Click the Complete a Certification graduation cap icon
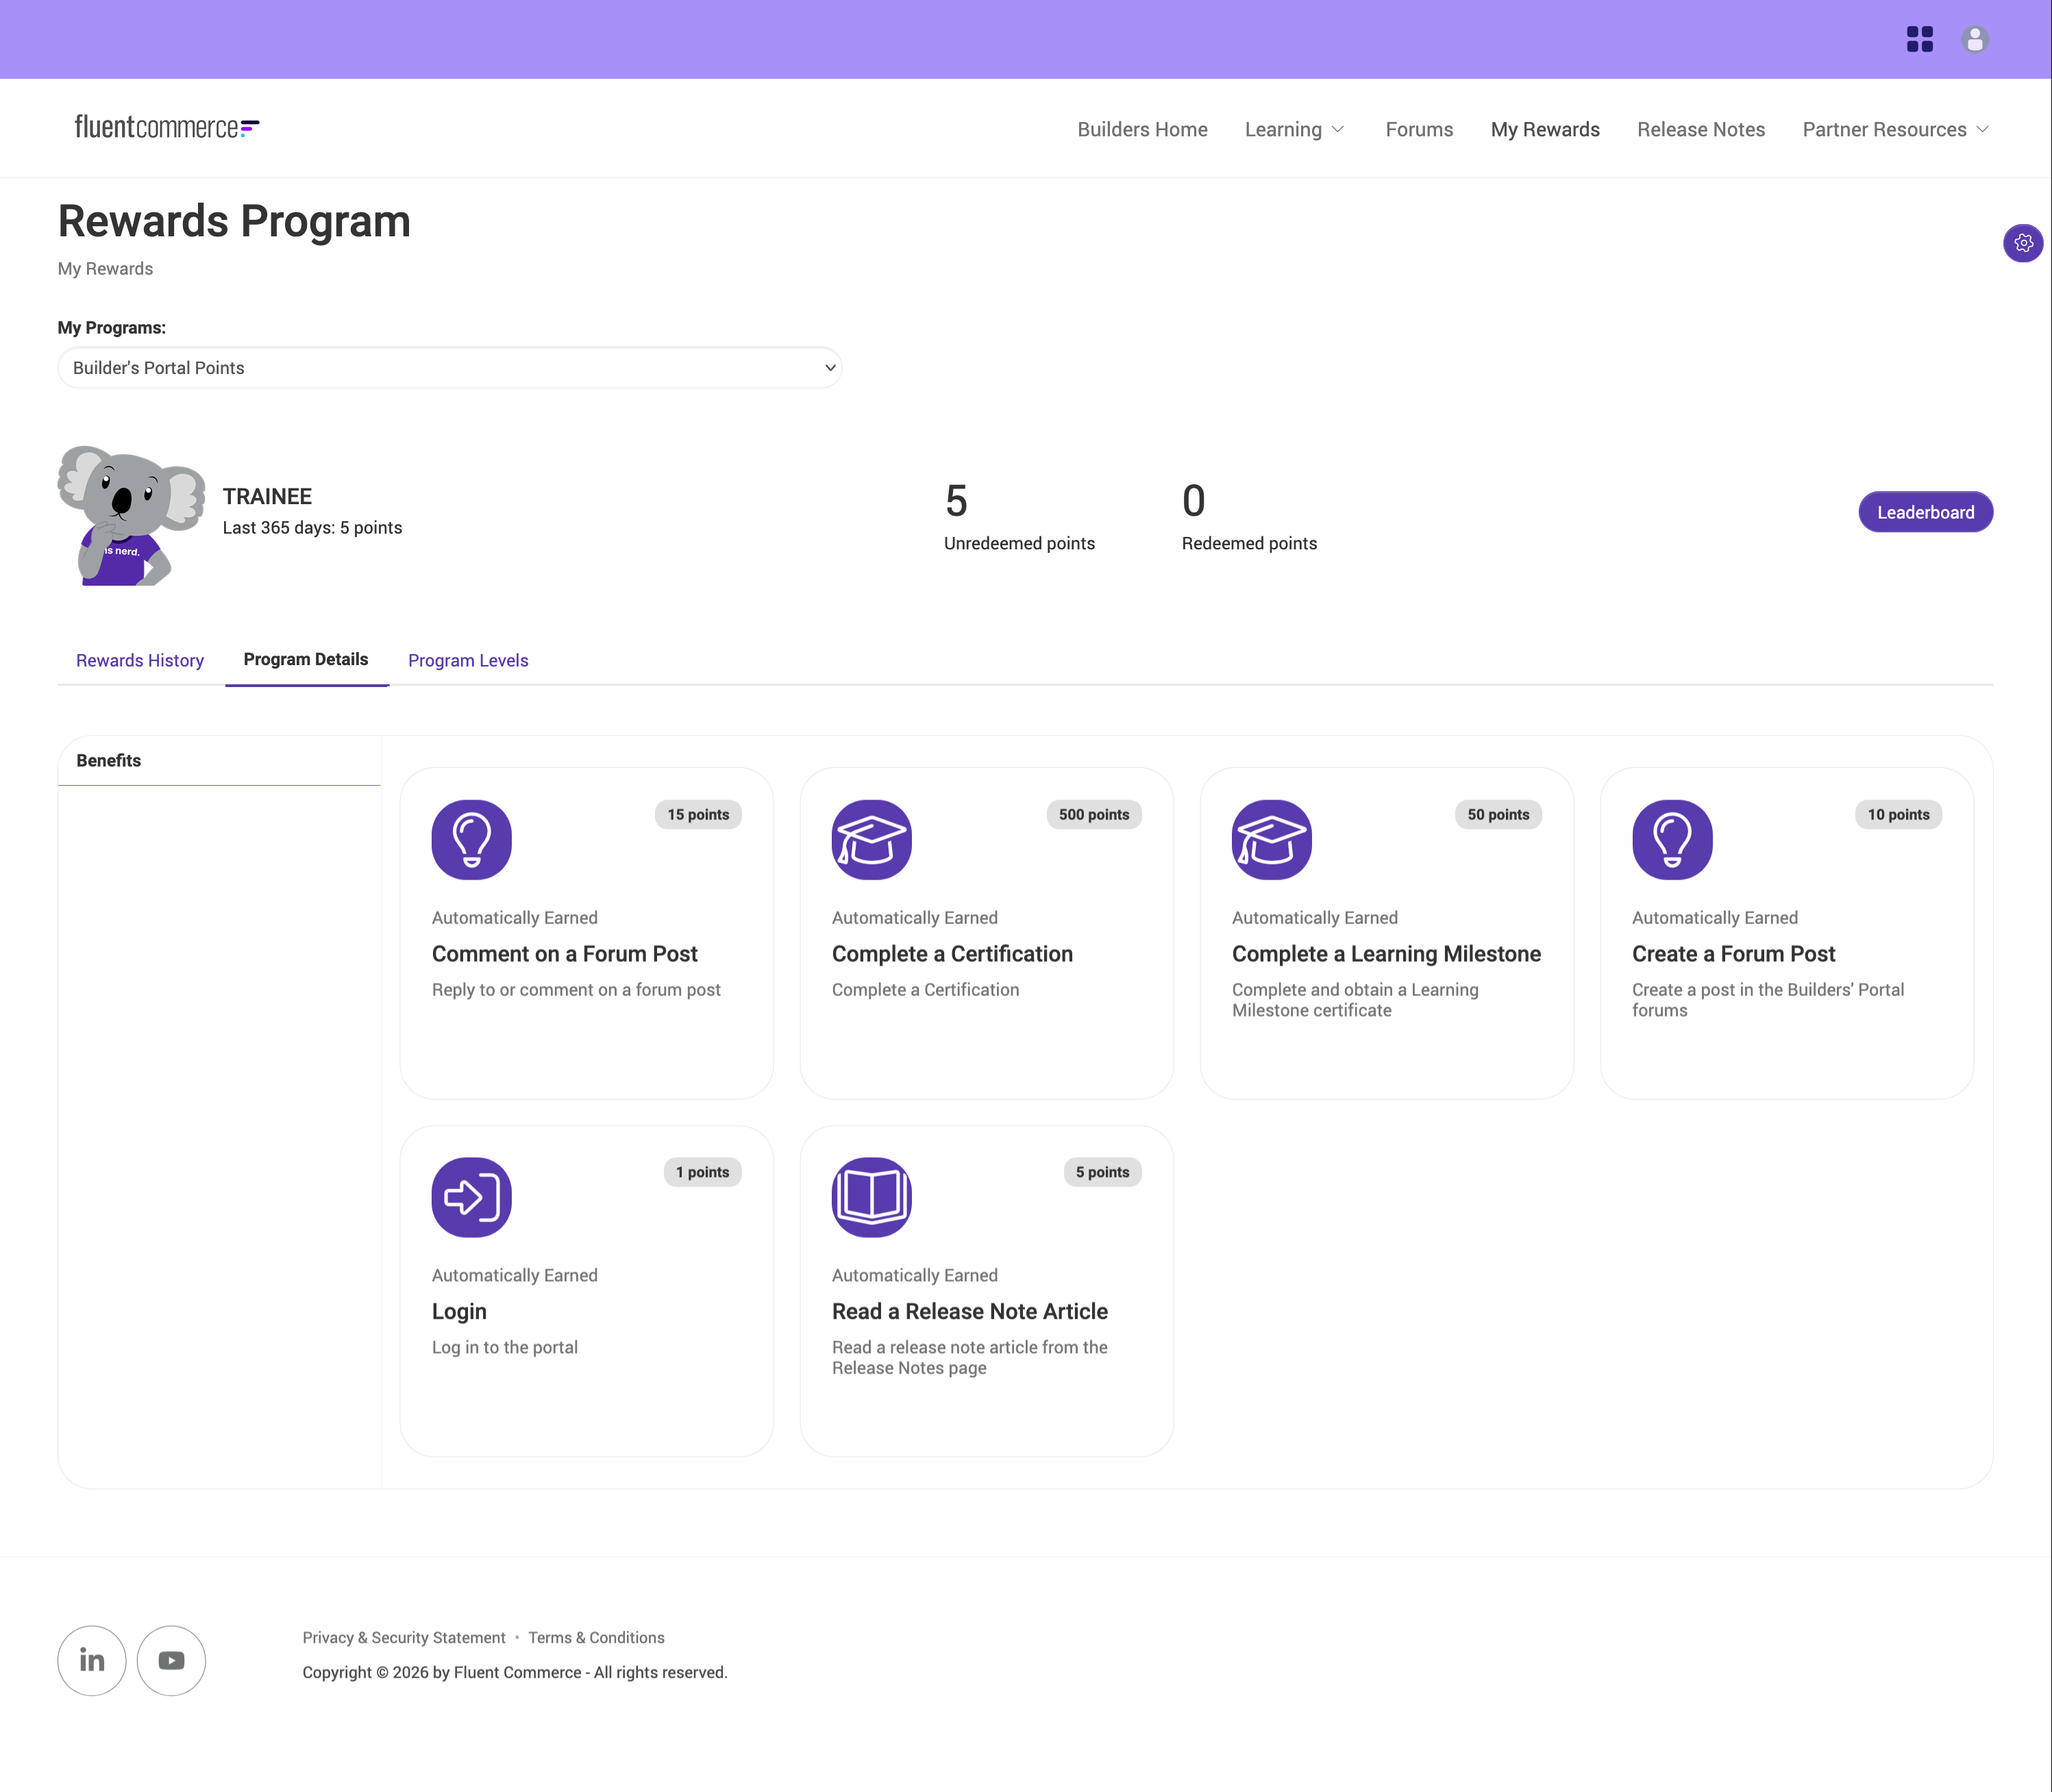 click(x=872, y=839)
